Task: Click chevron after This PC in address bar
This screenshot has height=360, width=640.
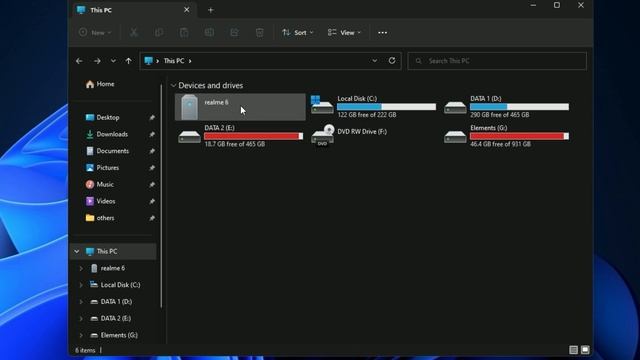Action: pyautogui.click(x=190, y=61)
